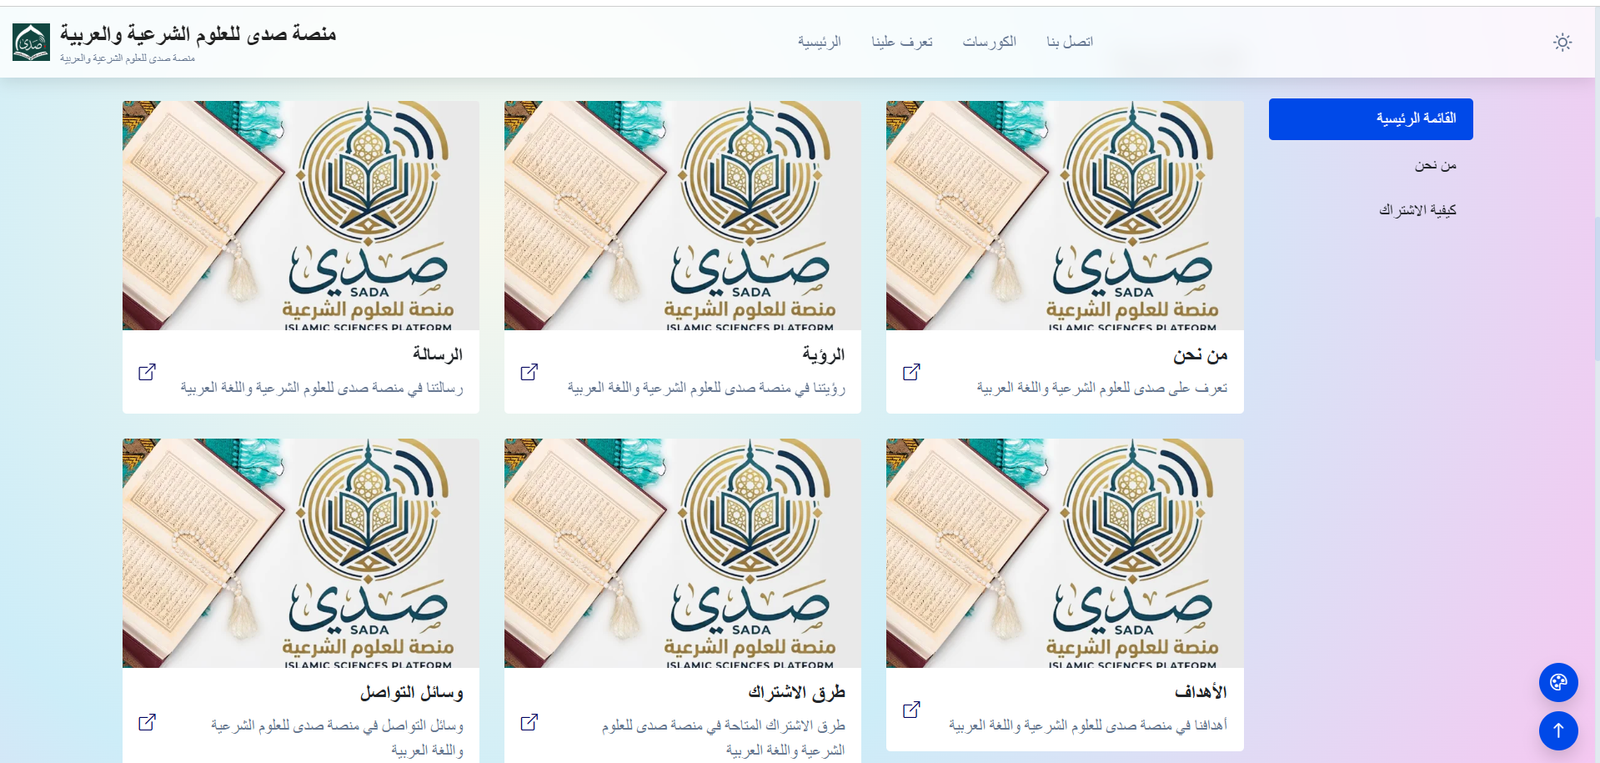Open external link icon on من نحن card
This screenshot has width=1600, height=763.
tap(911, 372)
